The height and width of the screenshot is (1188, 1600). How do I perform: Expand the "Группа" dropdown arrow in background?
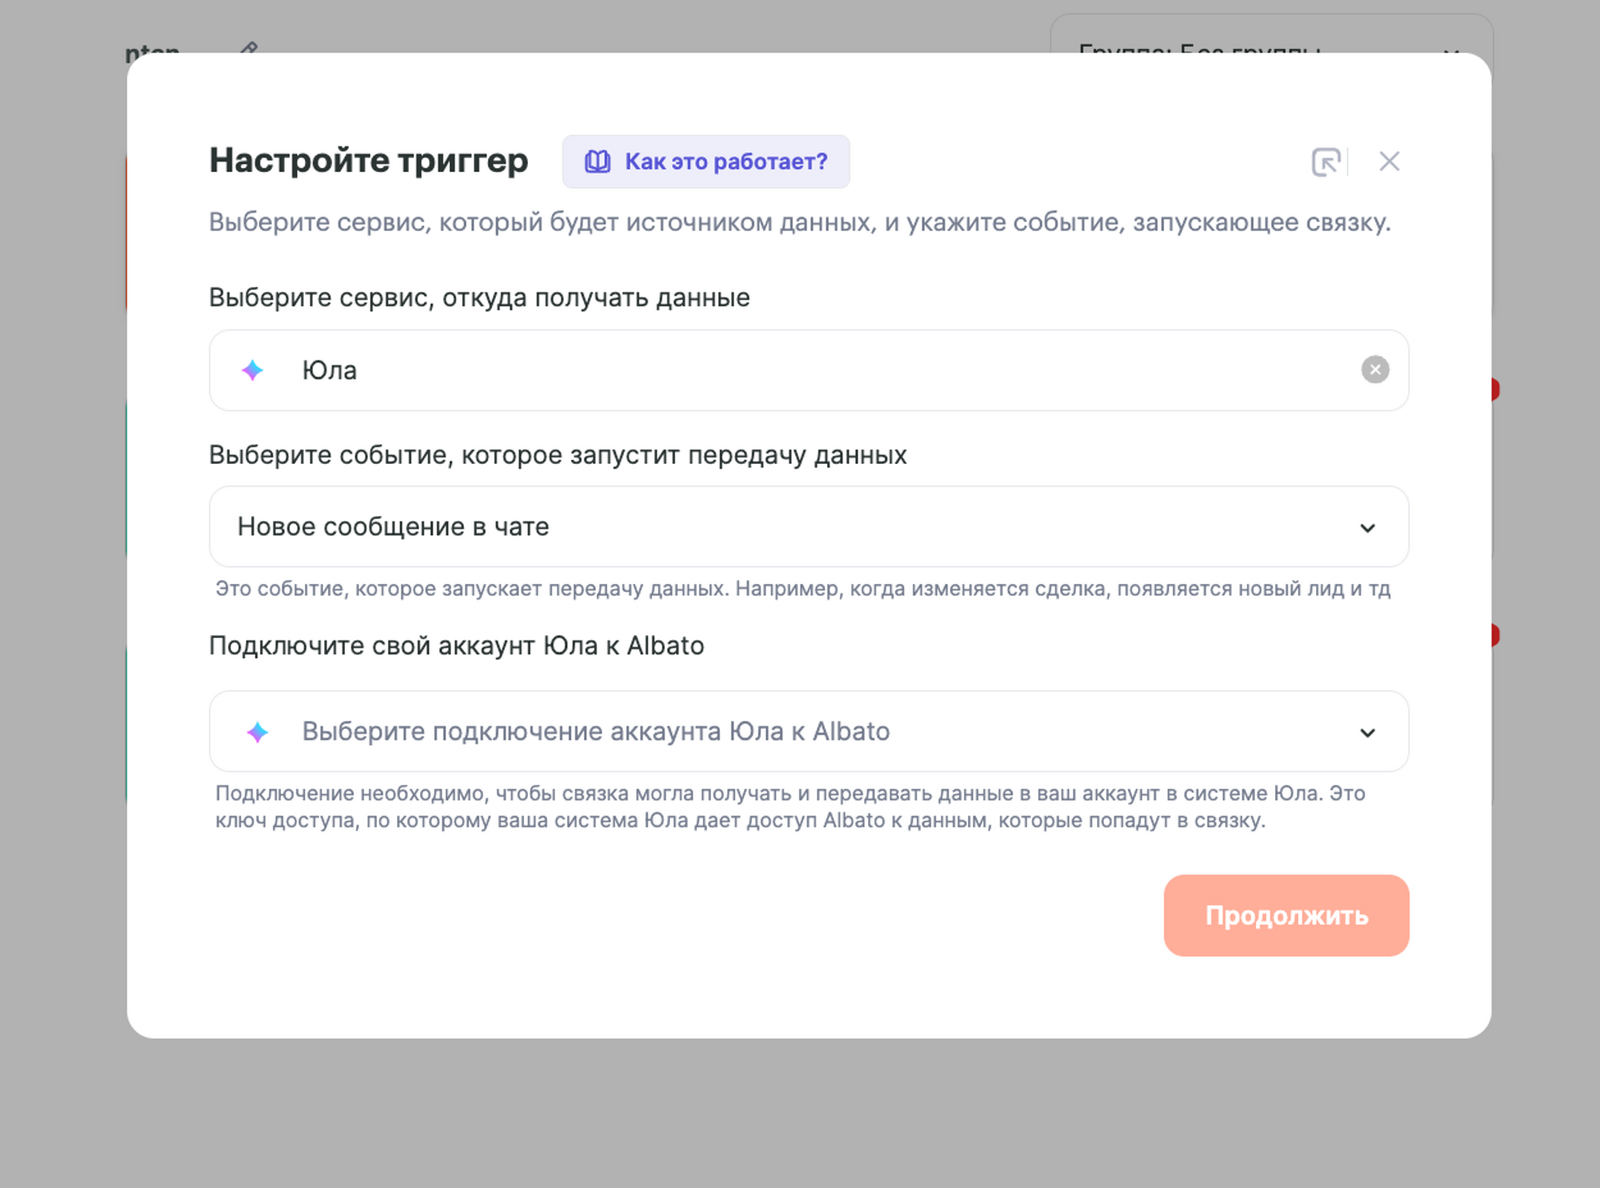[1451, 48]
